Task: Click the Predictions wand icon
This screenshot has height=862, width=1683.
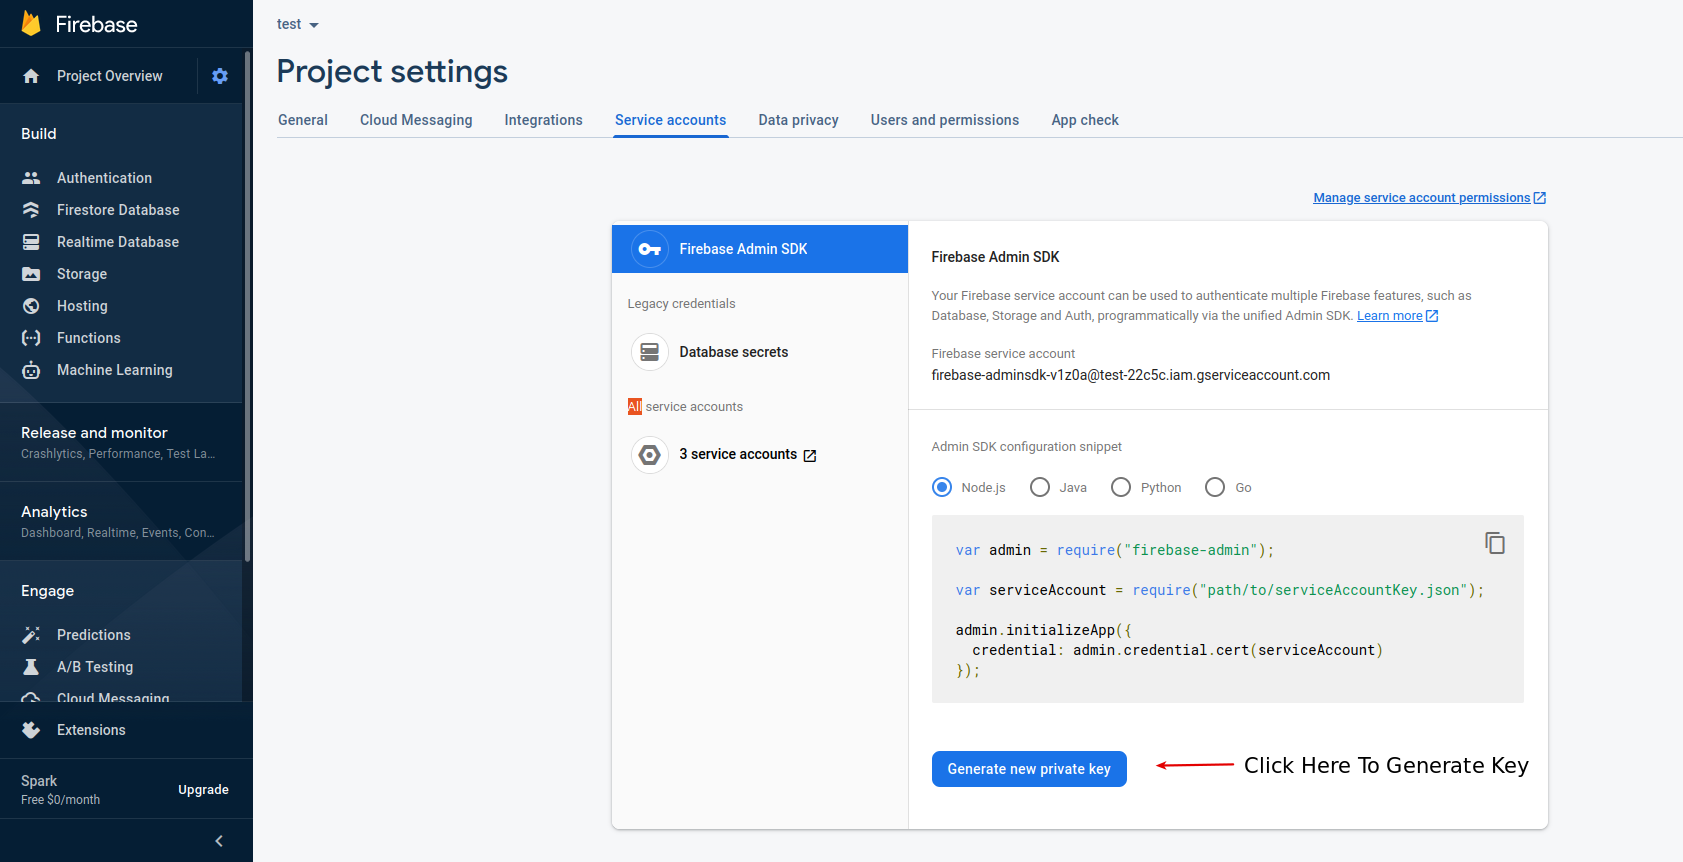Action: 31,635
